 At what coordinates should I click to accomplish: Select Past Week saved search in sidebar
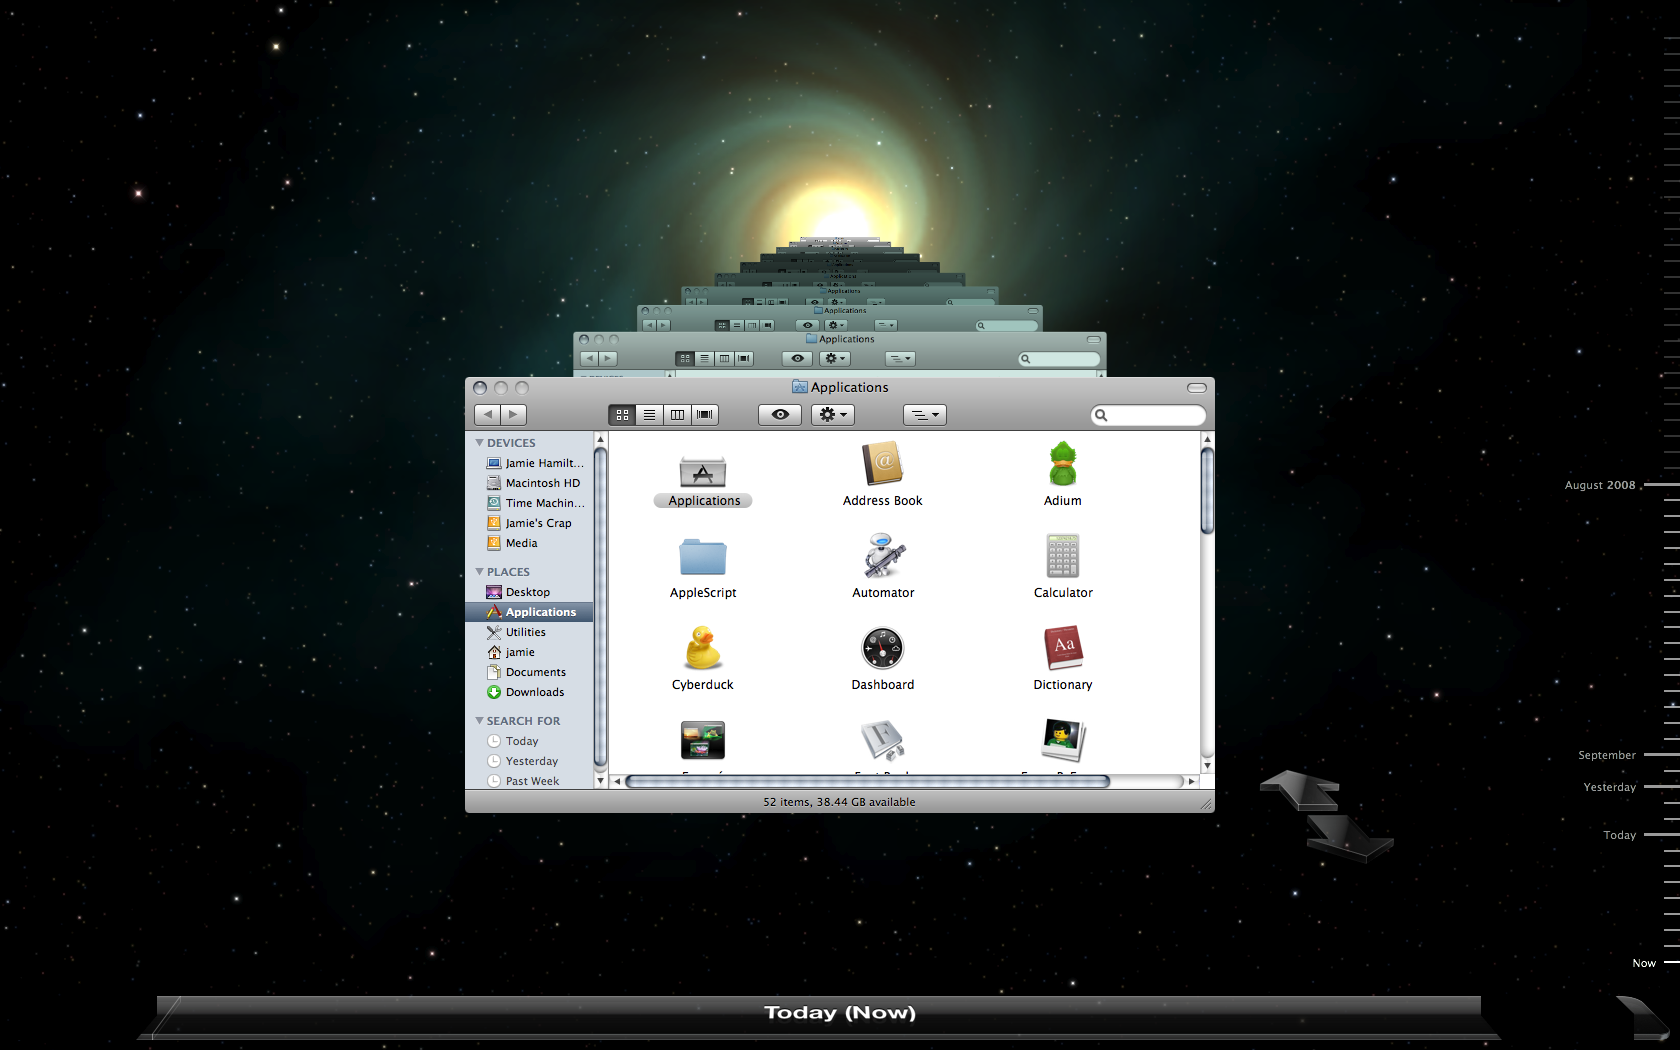click(523, 781)
